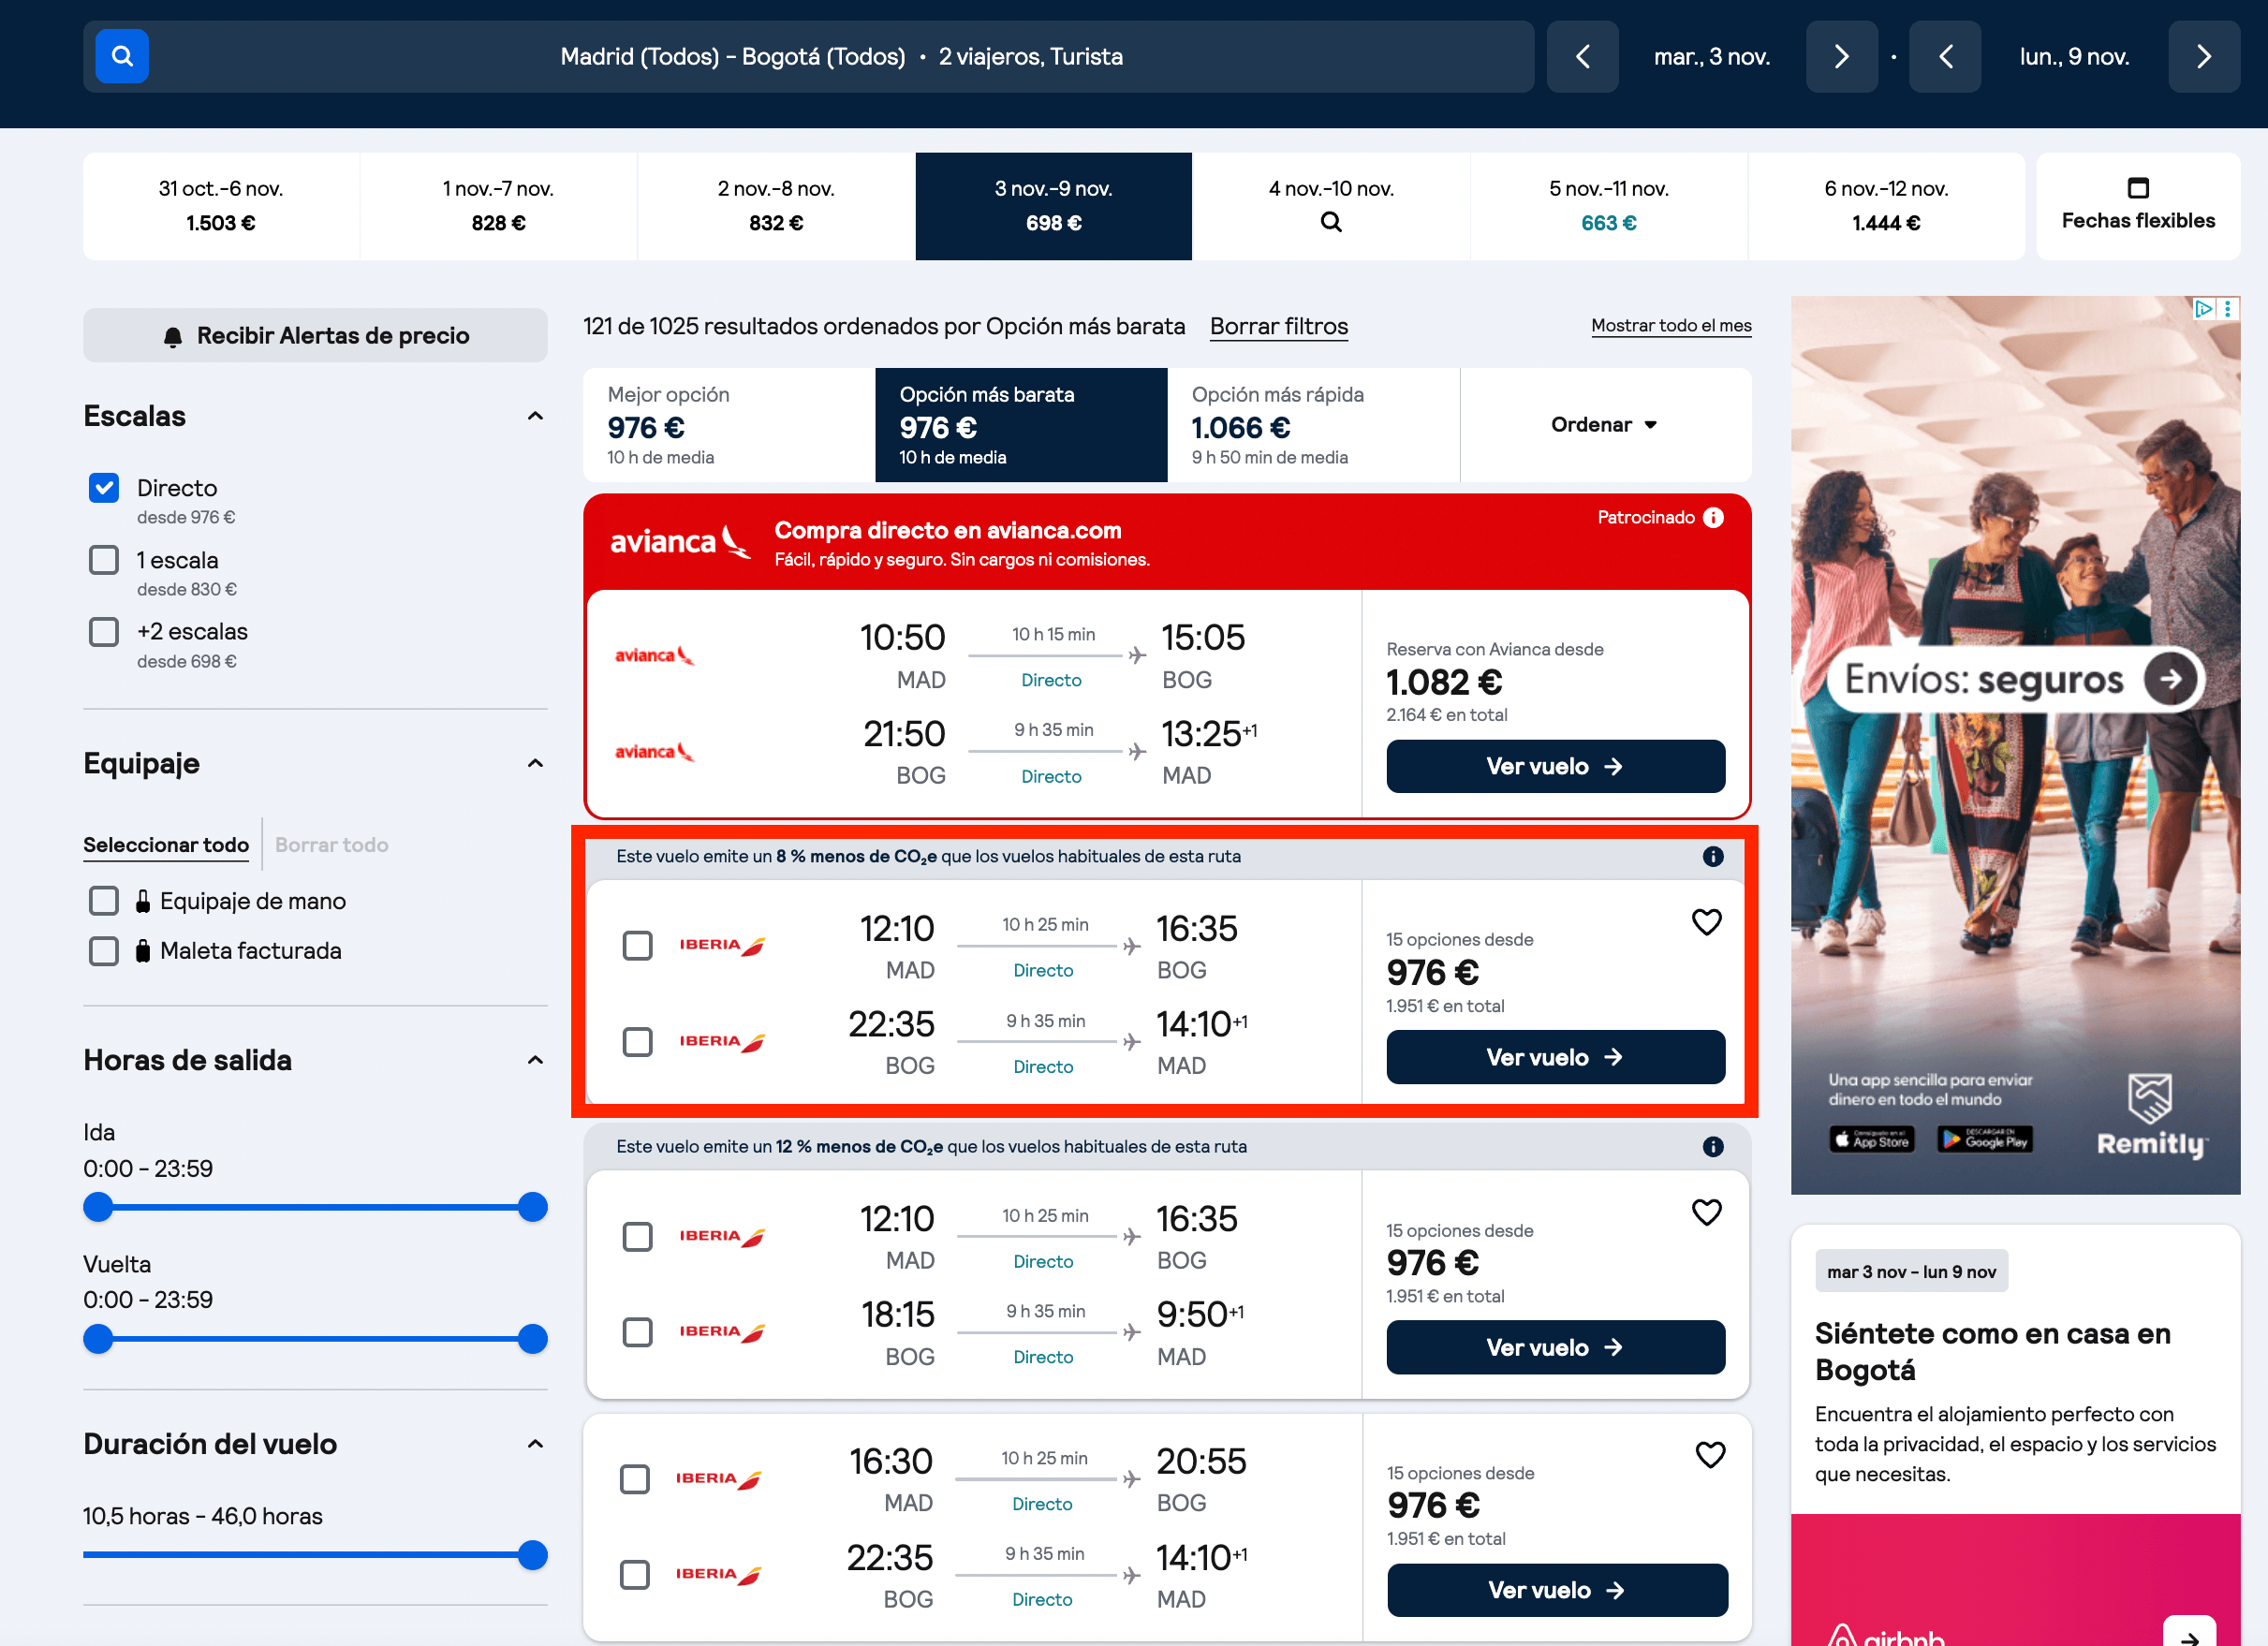Click the Google Play badge in Remitly ad
The height and width of the screenshot is (1646, 2268).
tap(1984, 1140)
